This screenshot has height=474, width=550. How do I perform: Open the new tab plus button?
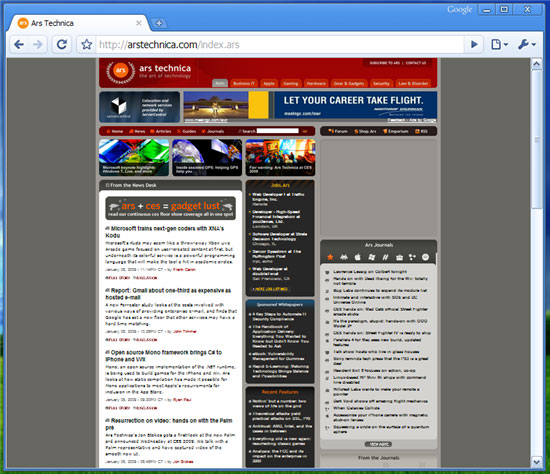159,23
